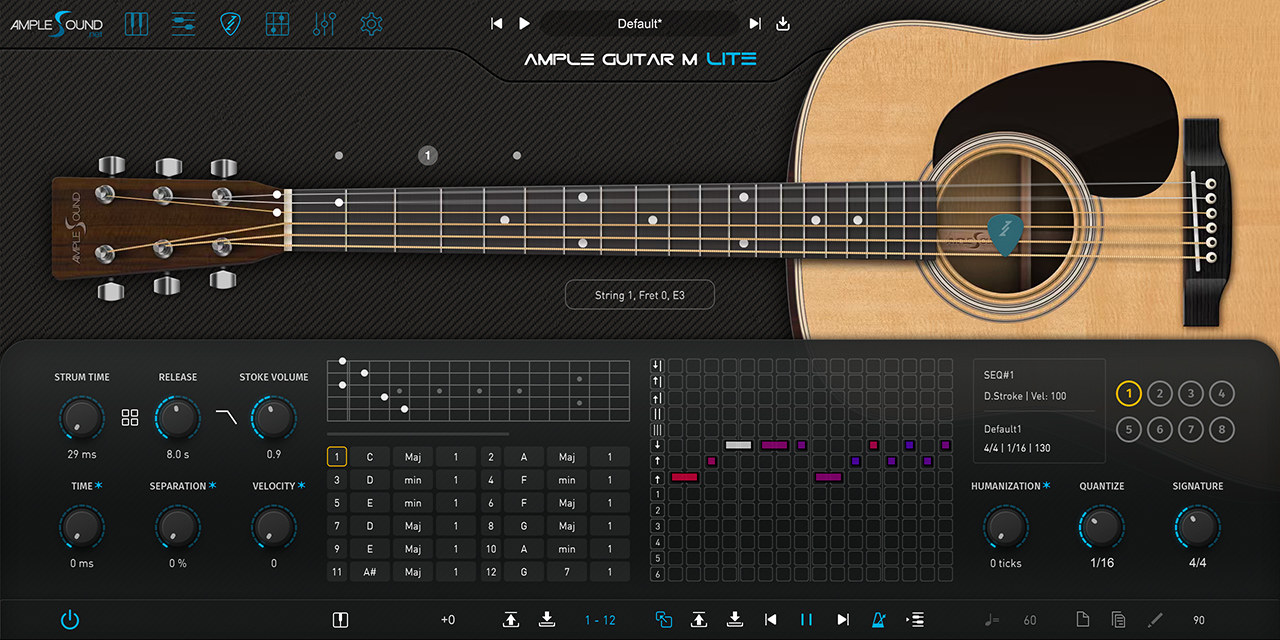Skip to the next preset

point(755,23)
